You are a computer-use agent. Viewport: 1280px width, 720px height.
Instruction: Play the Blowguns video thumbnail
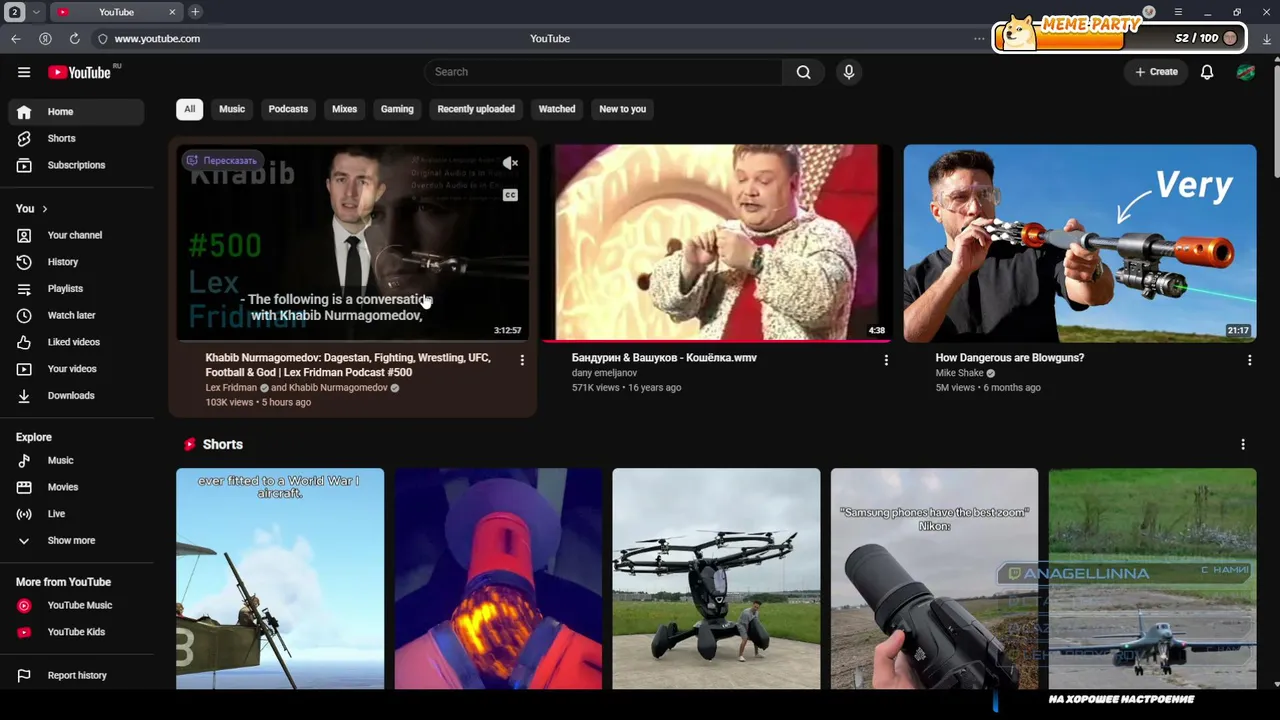tap(1080, 243)
